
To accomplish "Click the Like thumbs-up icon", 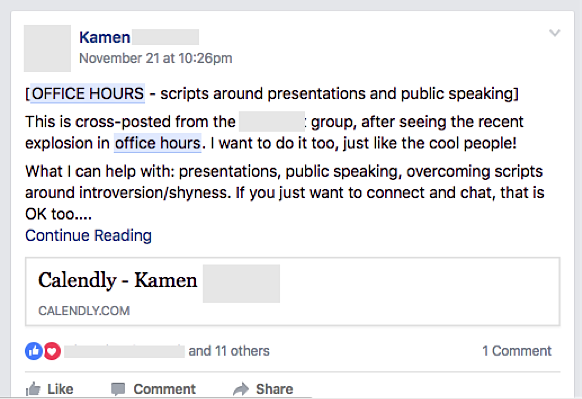I will (x=33, y=389).
